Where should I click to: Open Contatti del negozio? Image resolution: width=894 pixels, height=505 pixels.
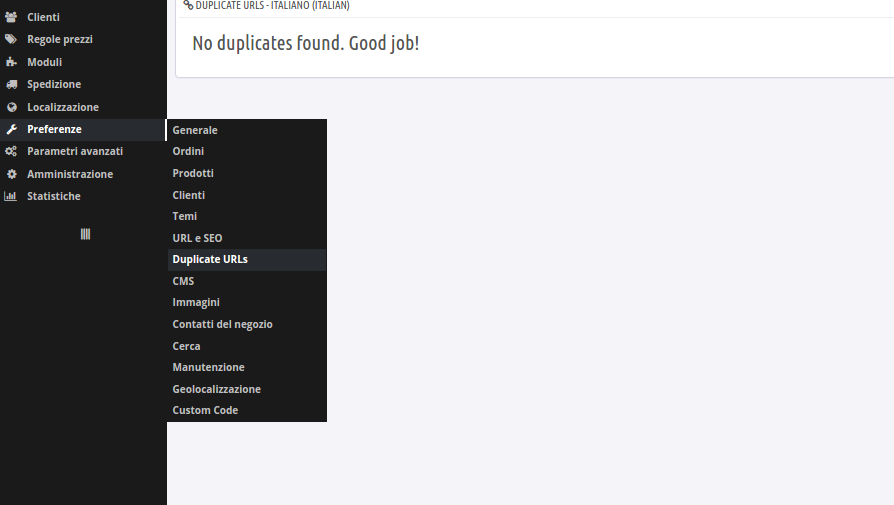222,324
